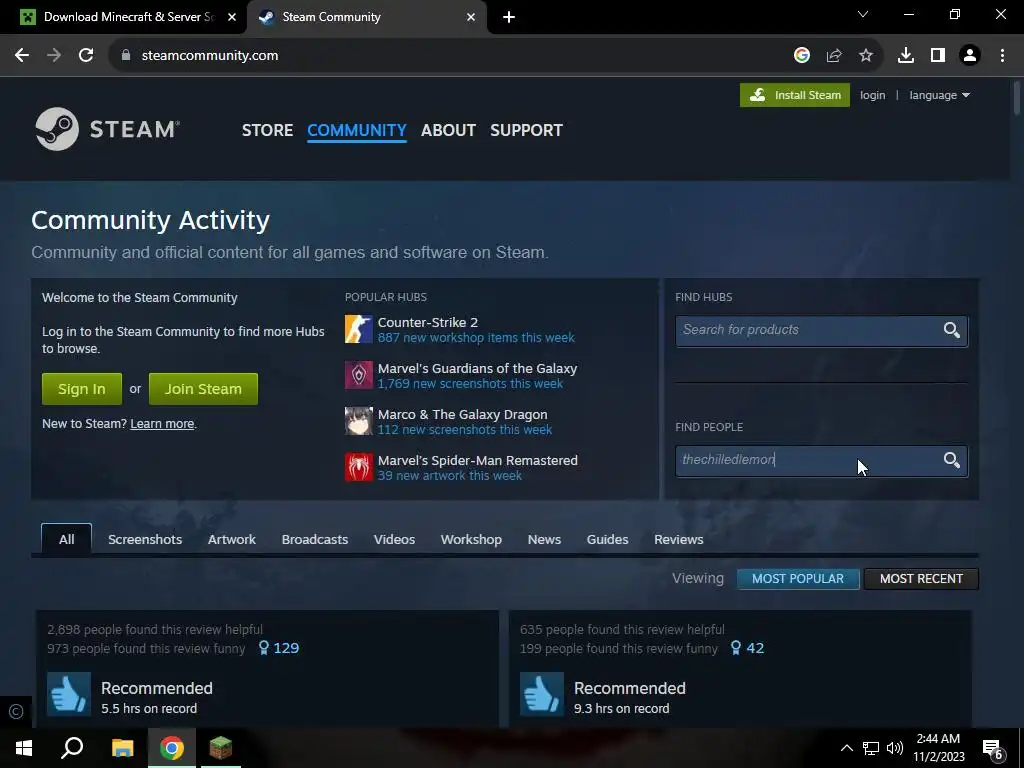1024x768 pixels.
Task: Bookmark this page with the star icon
Action: (866, 56)
